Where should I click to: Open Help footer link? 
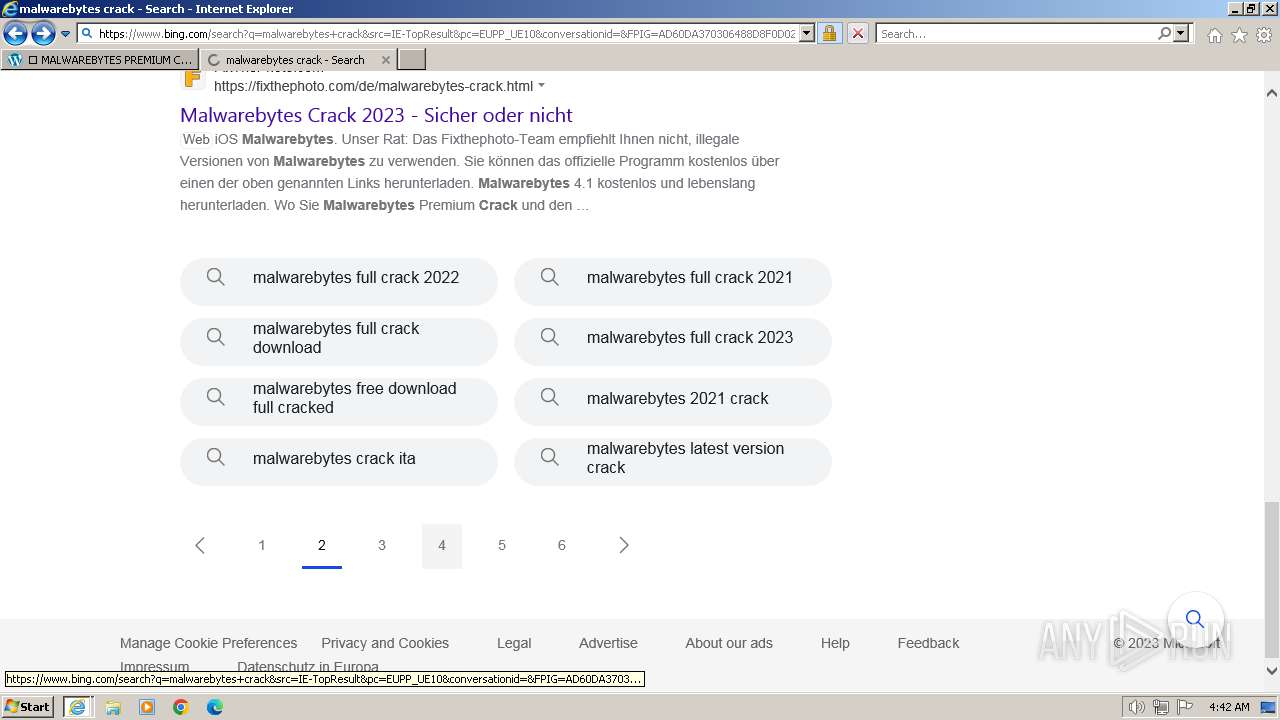coord(835,643)
